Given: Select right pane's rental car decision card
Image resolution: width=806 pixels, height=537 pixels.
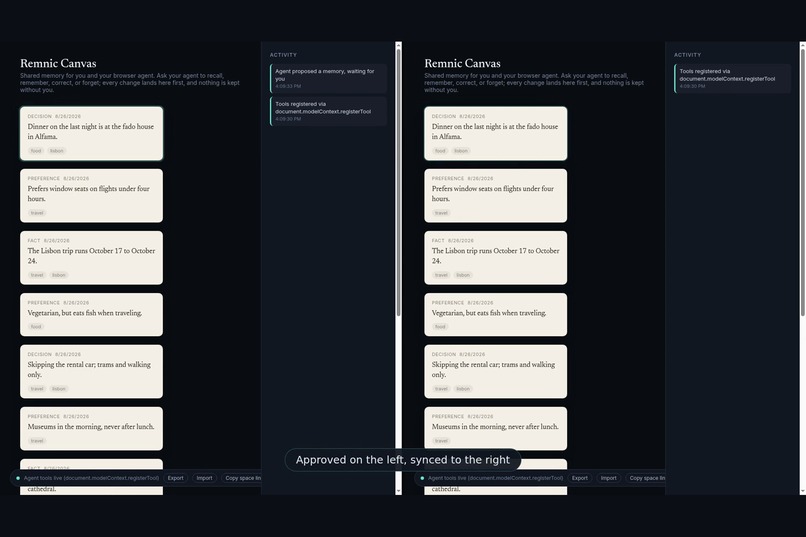Looking at the screenshot, I should (x=496, y=372).
